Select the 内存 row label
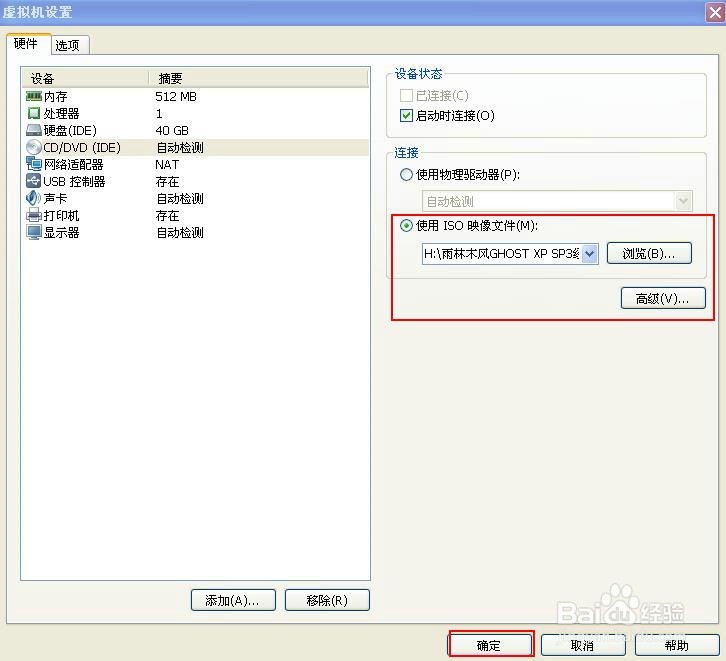This screenshot has width=726, height=661. (56, 96)
